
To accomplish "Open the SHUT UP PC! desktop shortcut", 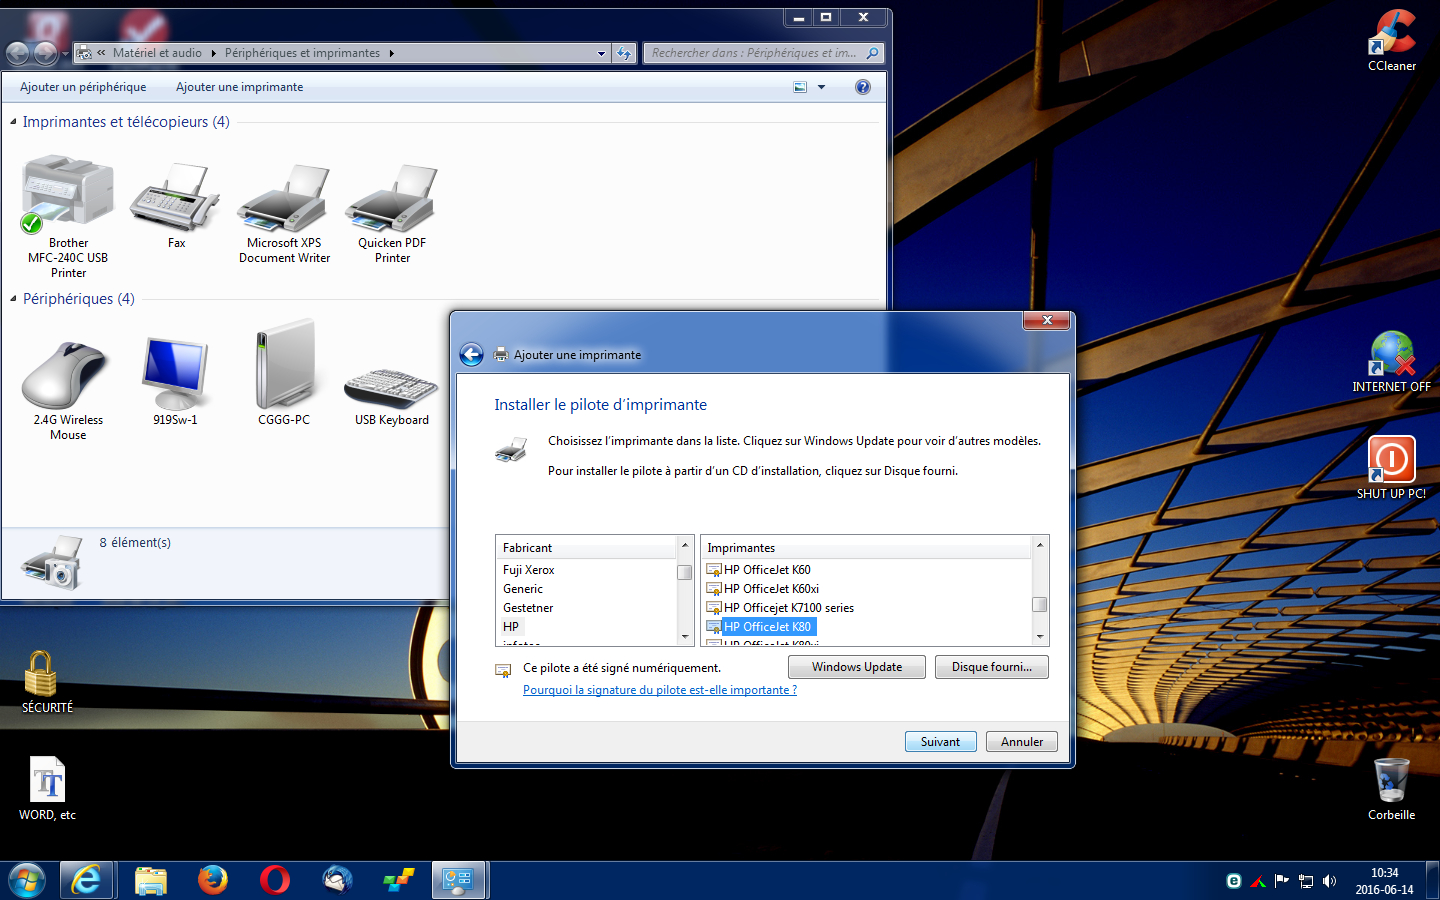I will pyautogui.click(x=1392, y=468).
